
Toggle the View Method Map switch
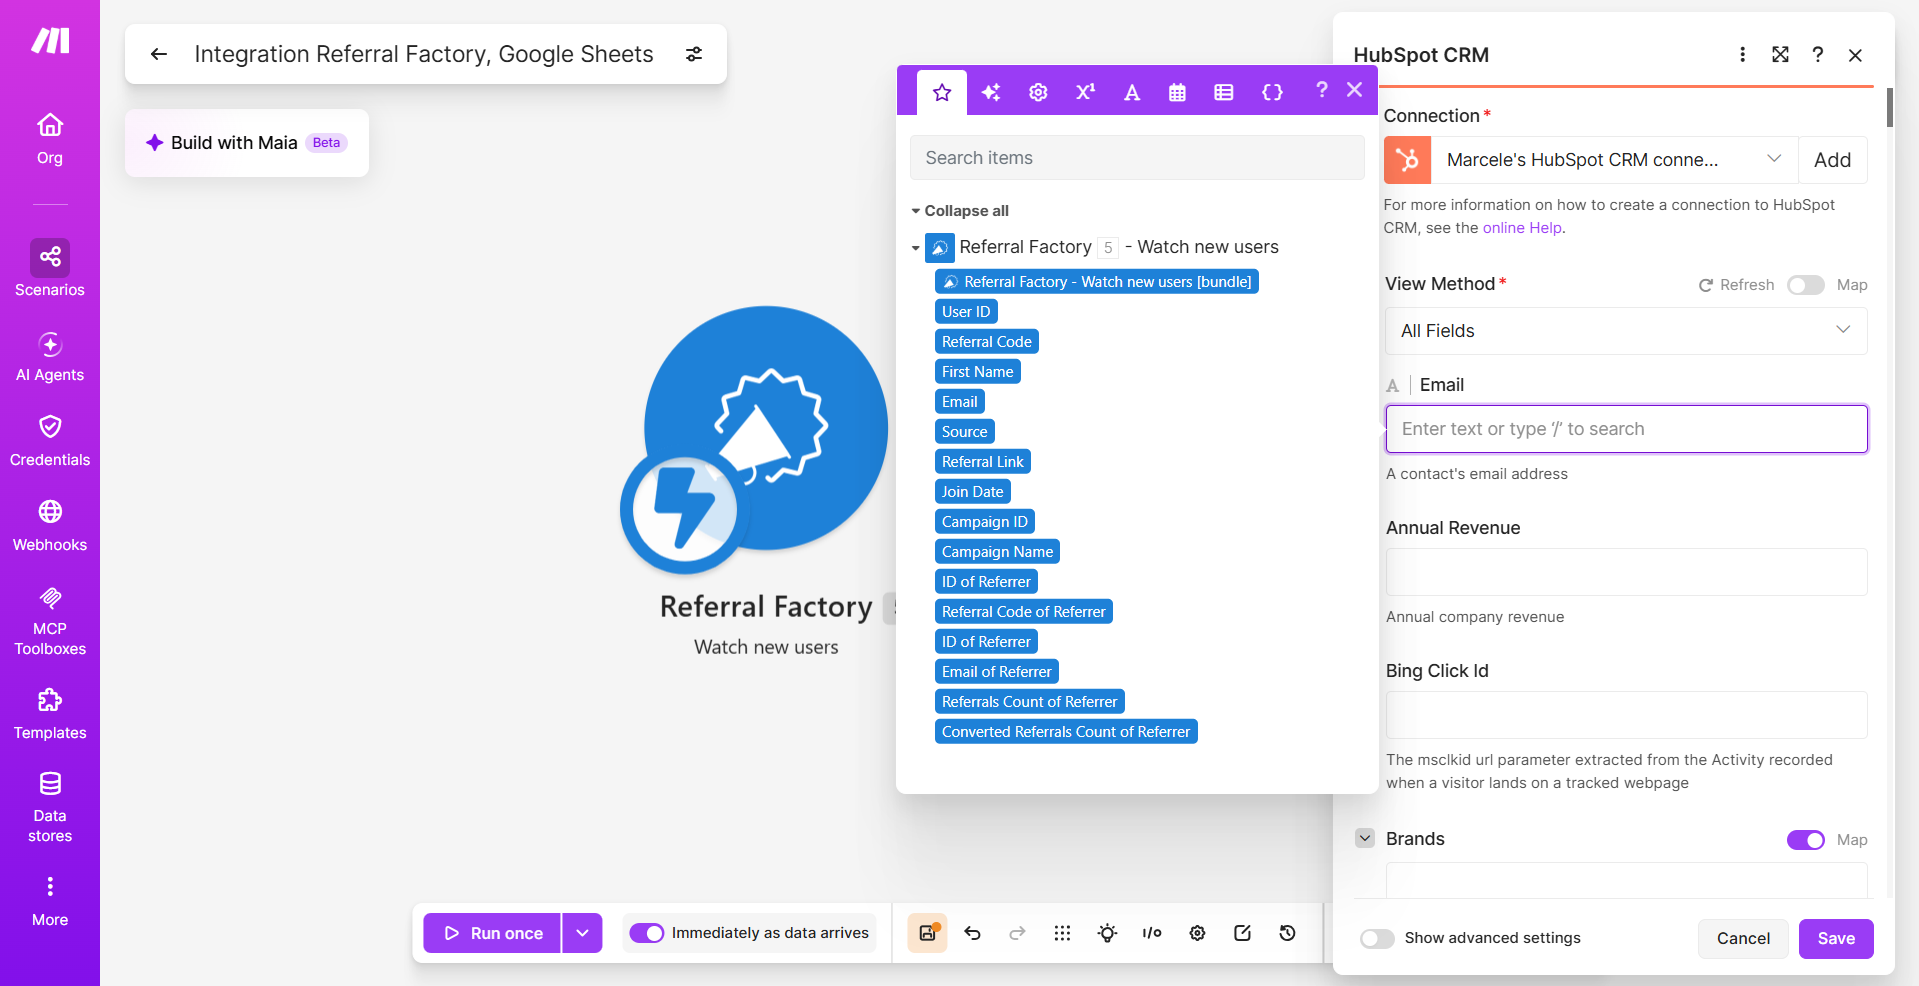(x=1806, y=285)
